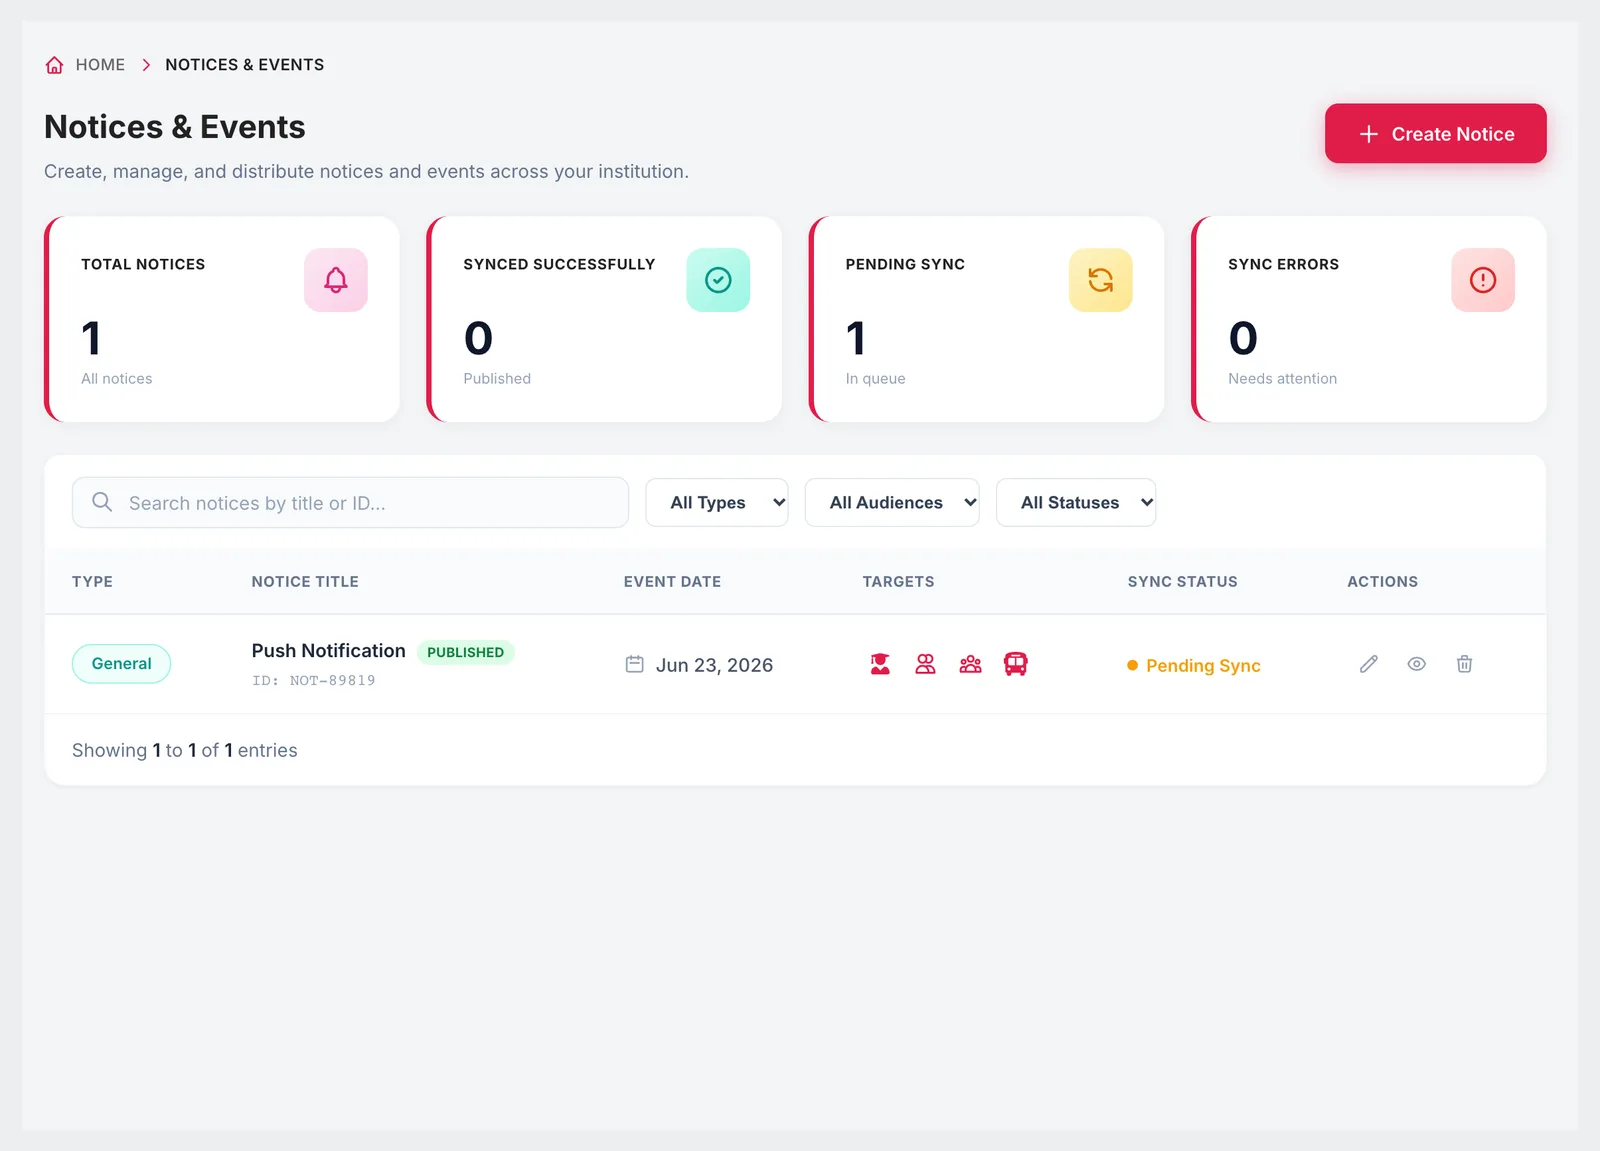Click the SYNC ERRORS card label

1283,264
